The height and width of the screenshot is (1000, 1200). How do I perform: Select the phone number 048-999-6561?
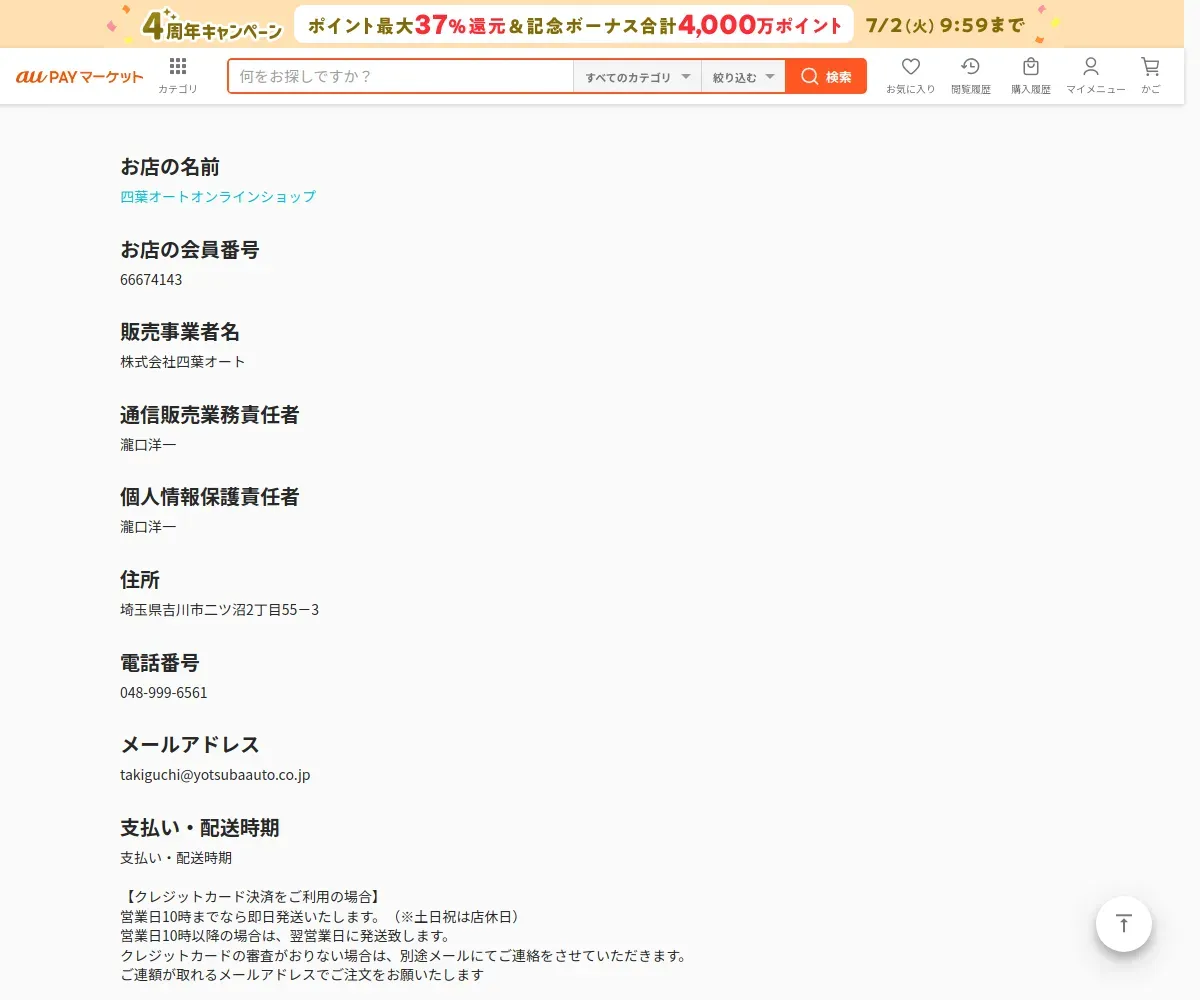[x=164, y=692]
